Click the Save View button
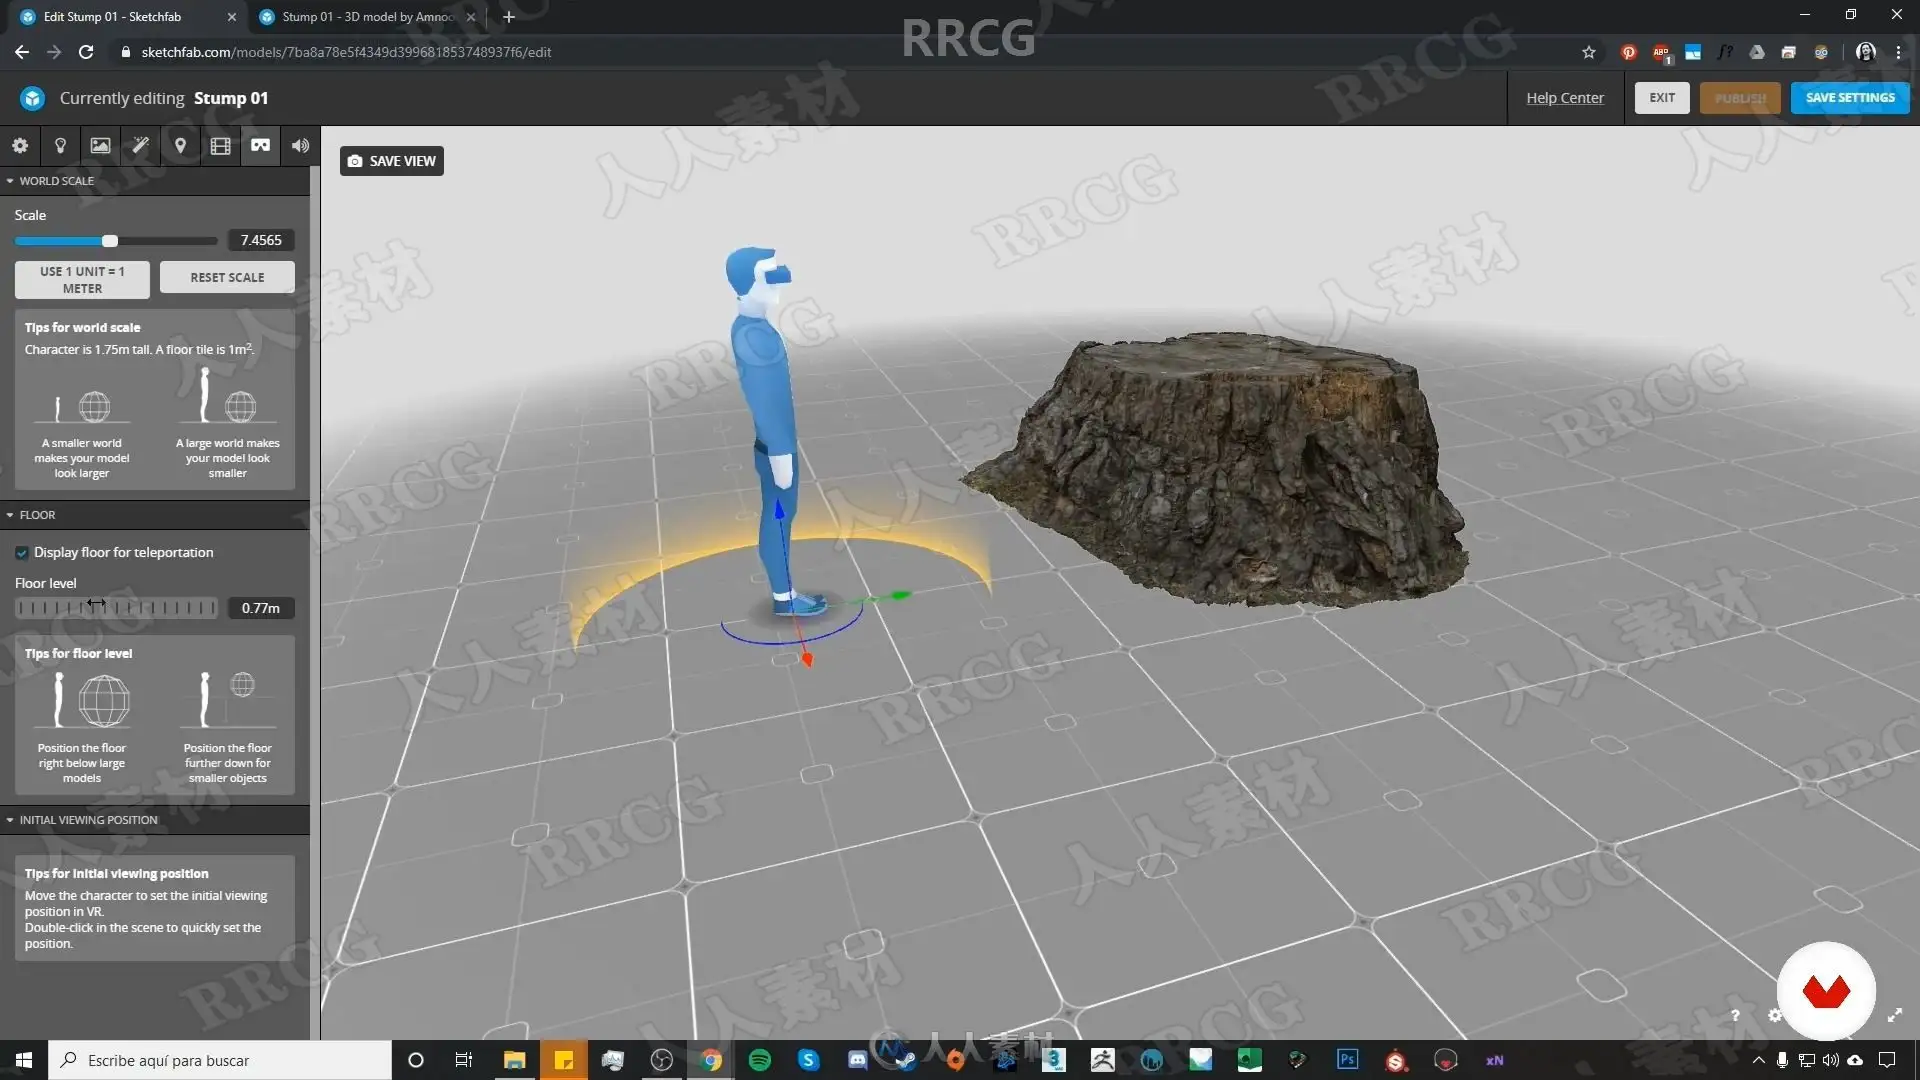The width and height of the screenshot is (1920, 1080). pyautogui.click(x=392, y=161)
